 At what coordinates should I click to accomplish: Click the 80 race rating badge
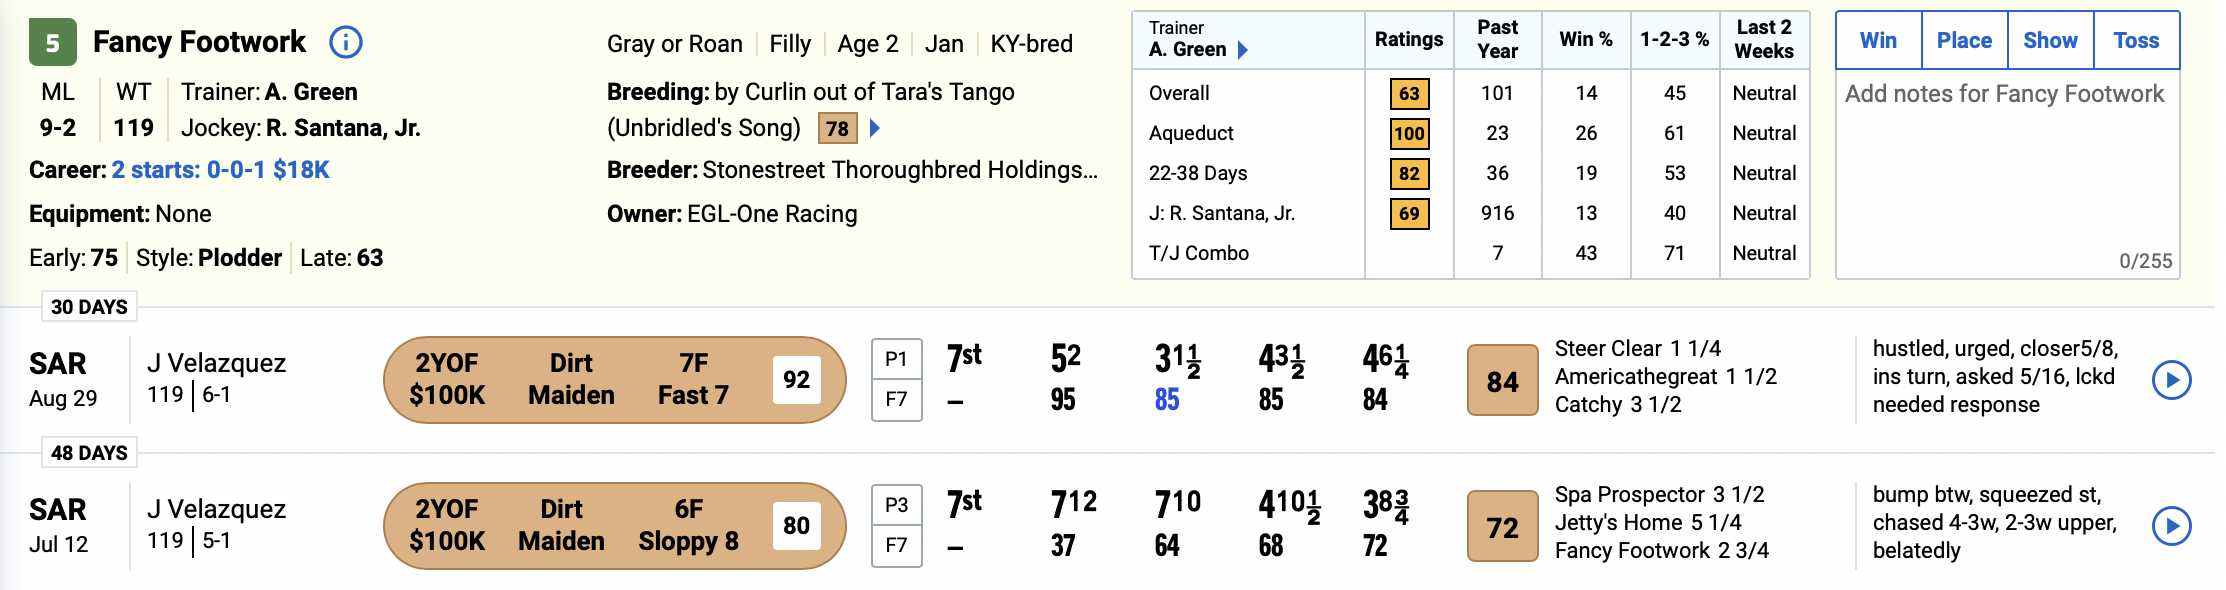pyautogui.click(x=796, y=526)
